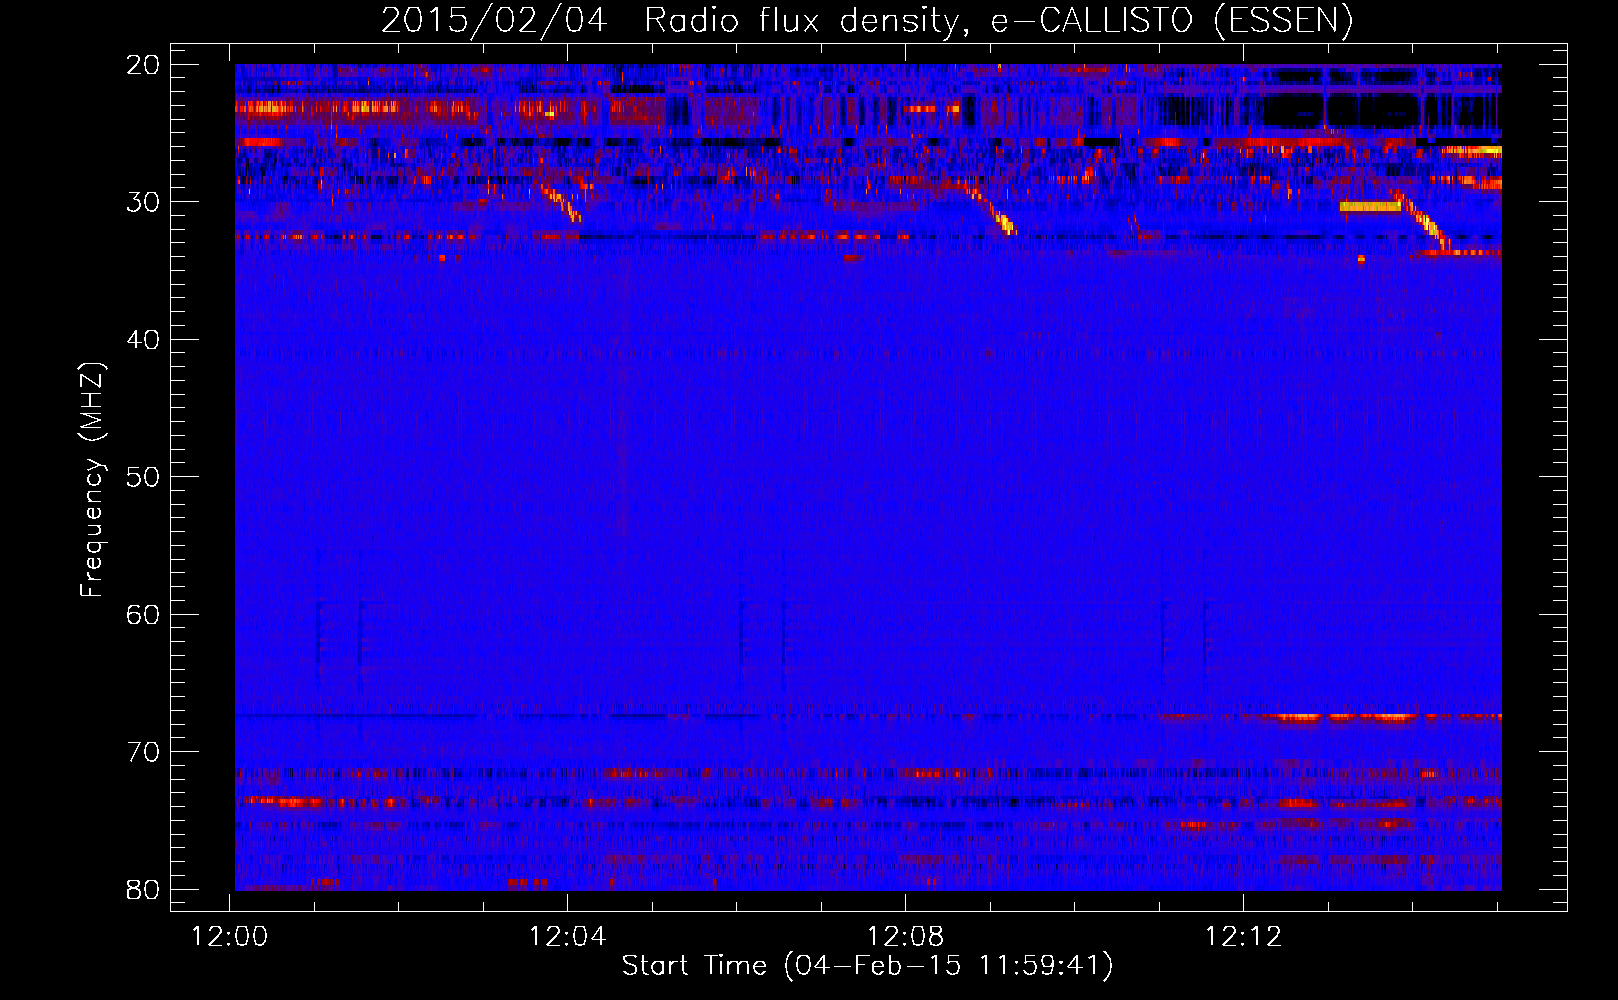
Task: Click the '12:12' time tick label
Action: (1244, 937)
